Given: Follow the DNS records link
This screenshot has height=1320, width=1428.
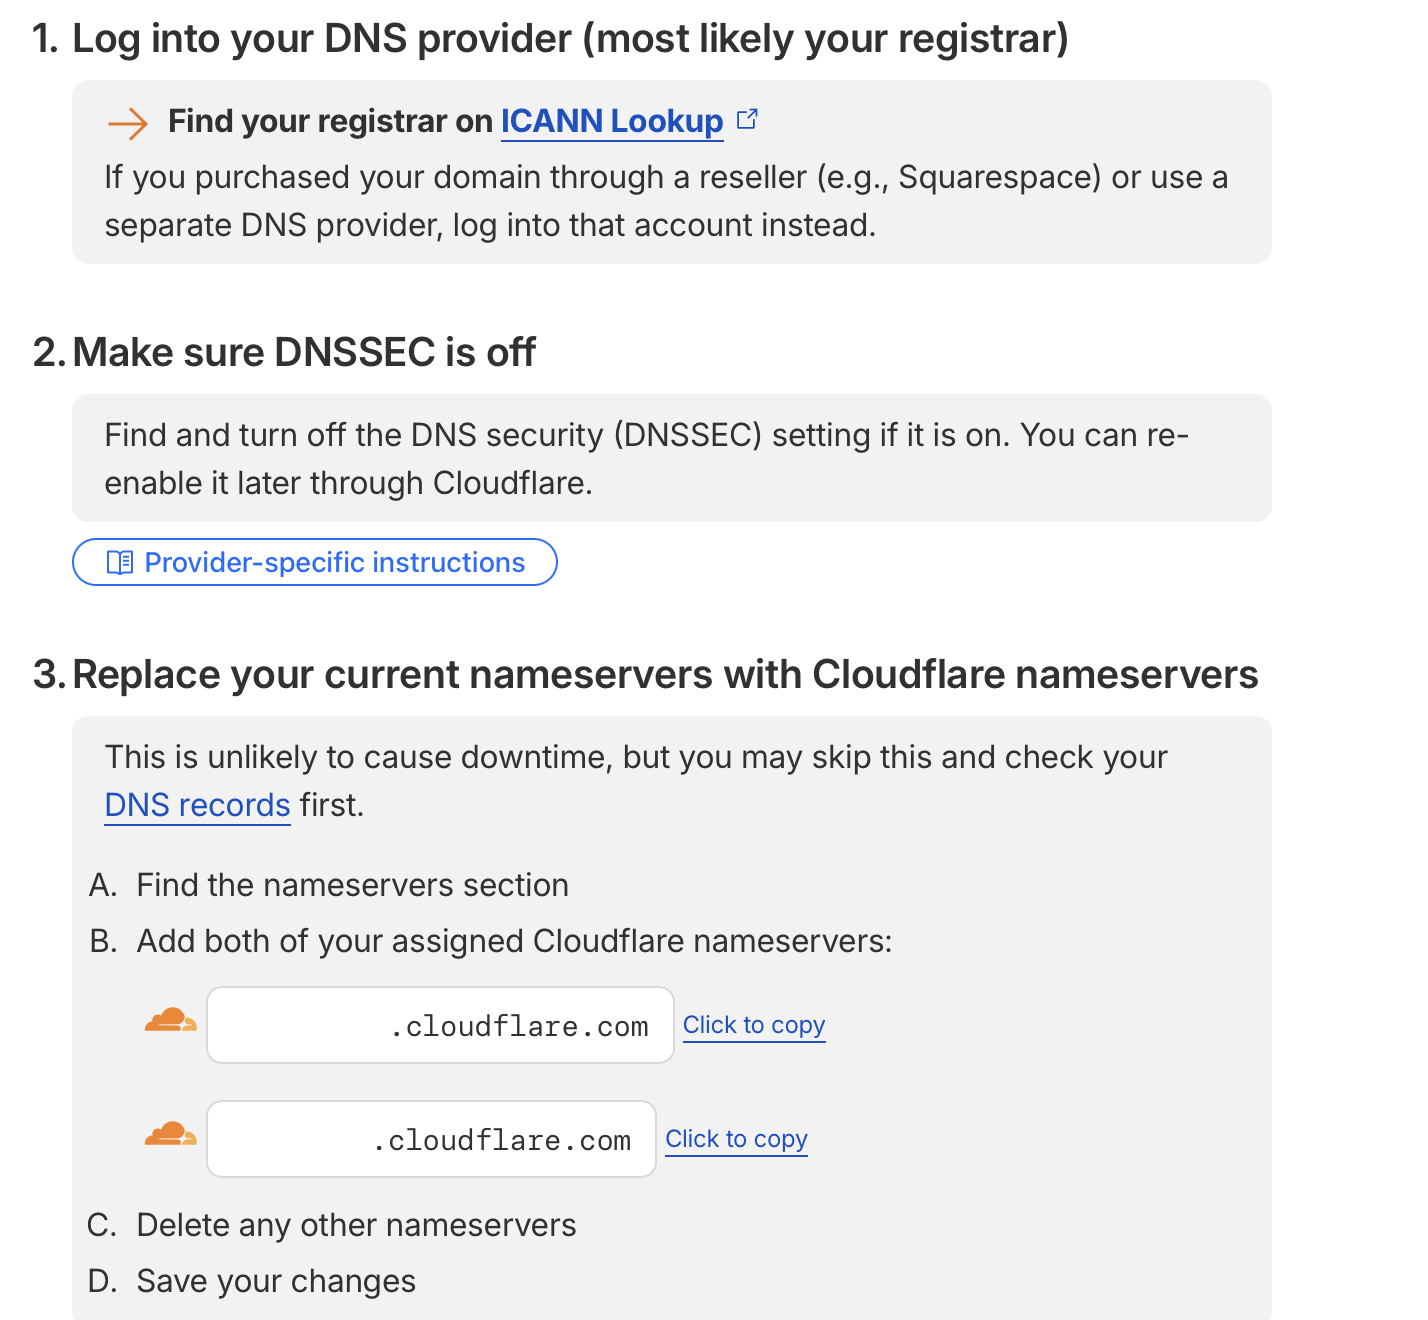Looking at the screenshot, I should (x=197, y=805).
